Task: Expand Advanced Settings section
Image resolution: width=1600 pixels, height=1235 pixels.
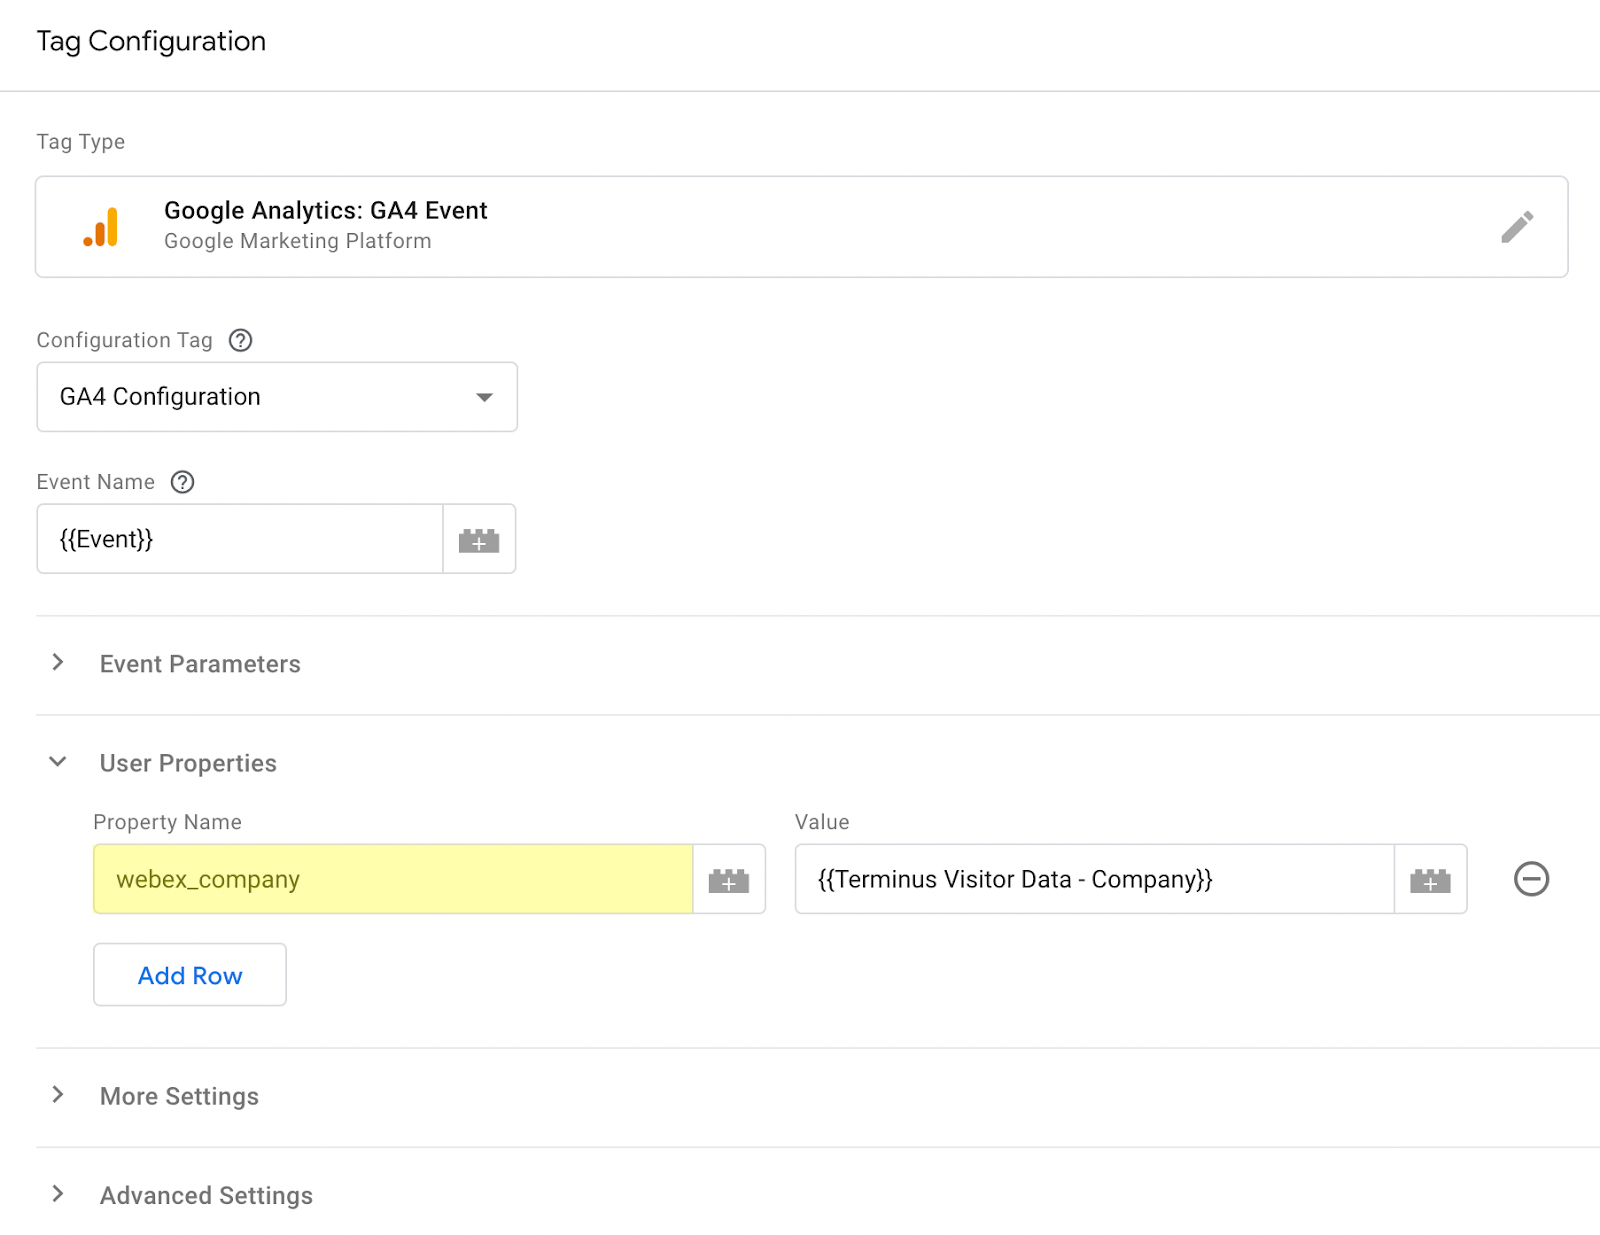Action: click(x=58, y=1194)
